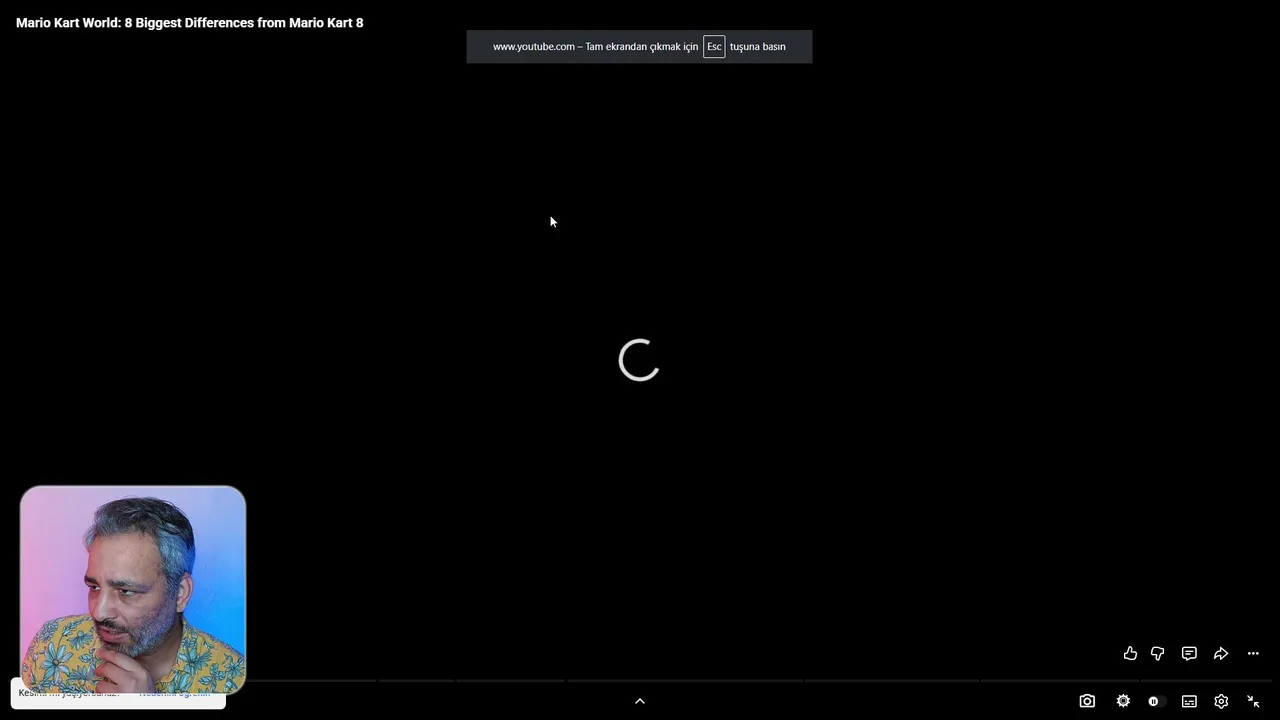Click the webcam overlay thumbnail

(133, 590)
